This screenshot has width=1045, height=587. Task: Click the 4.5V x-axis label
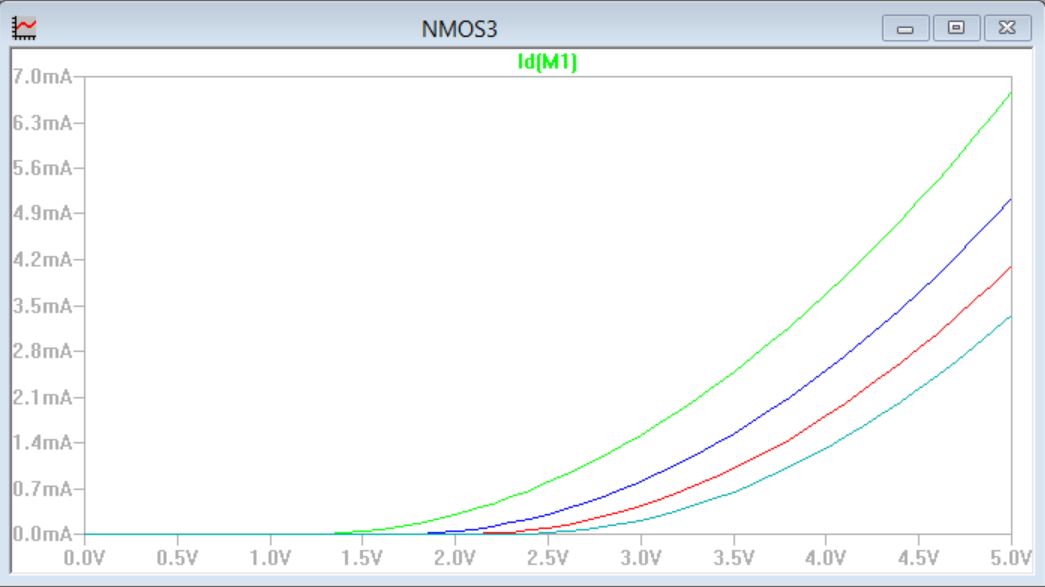pyautogui.click(x=918, y=558)
